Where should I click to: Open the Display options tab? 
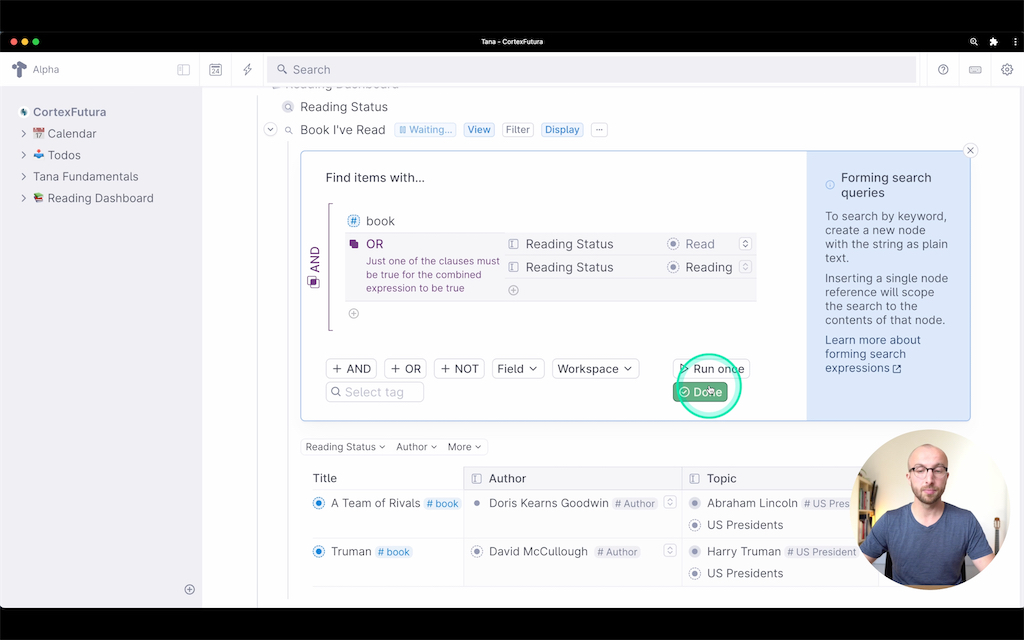click(562, 129)
